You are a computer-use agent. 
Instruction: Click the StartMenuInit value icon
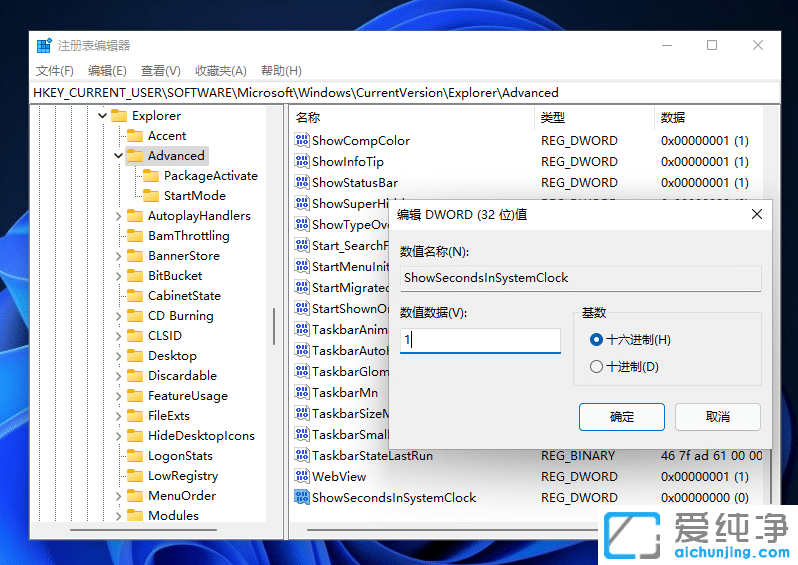click(302, 266)
